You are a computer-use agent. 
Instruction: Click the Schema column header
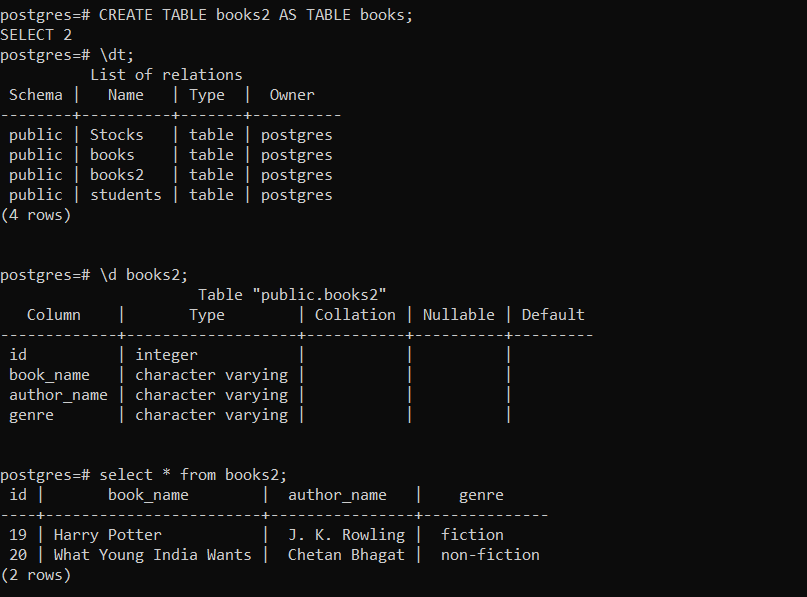[x=36, y=95]
